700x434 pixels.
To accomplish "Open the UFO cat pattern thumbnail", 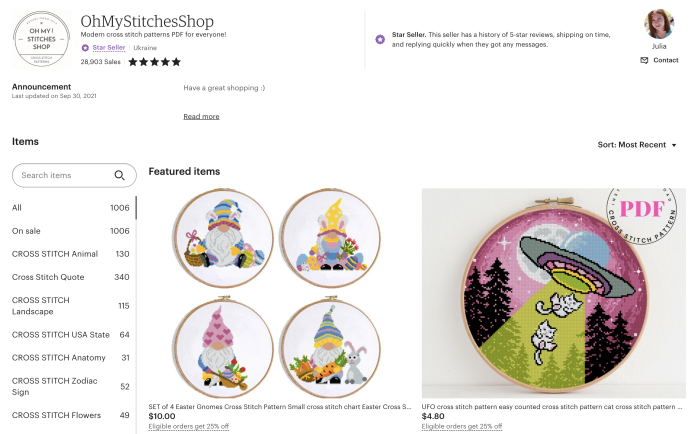I will tap(554, 293).
